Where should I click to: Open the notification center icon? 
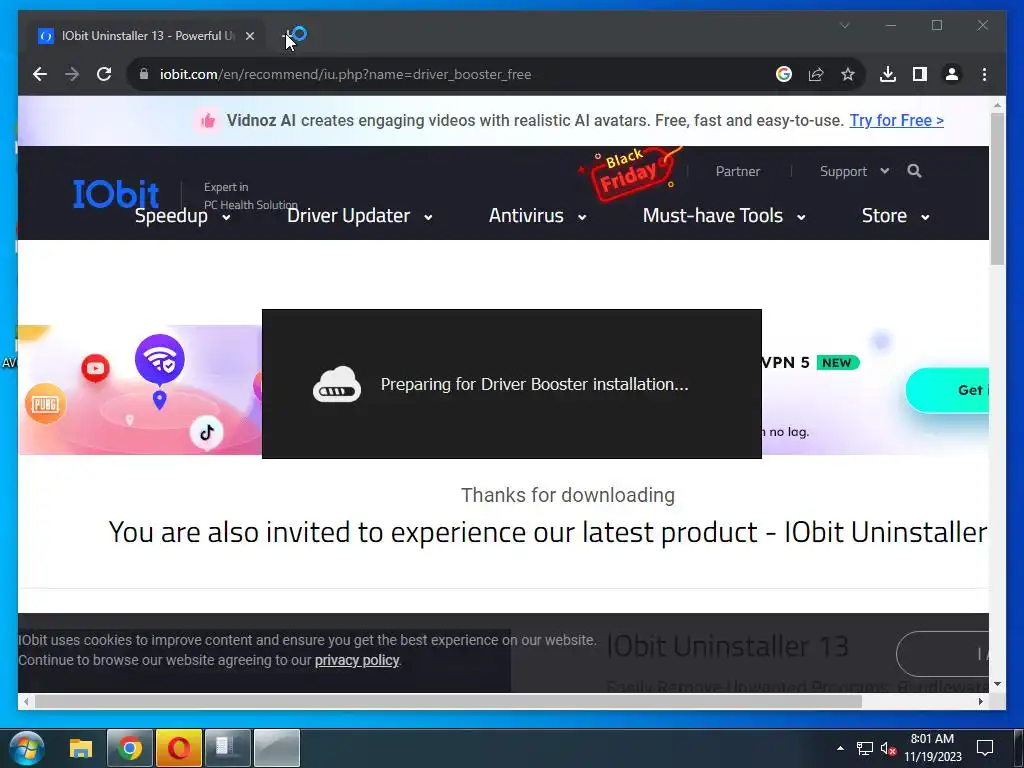point(984,748)
